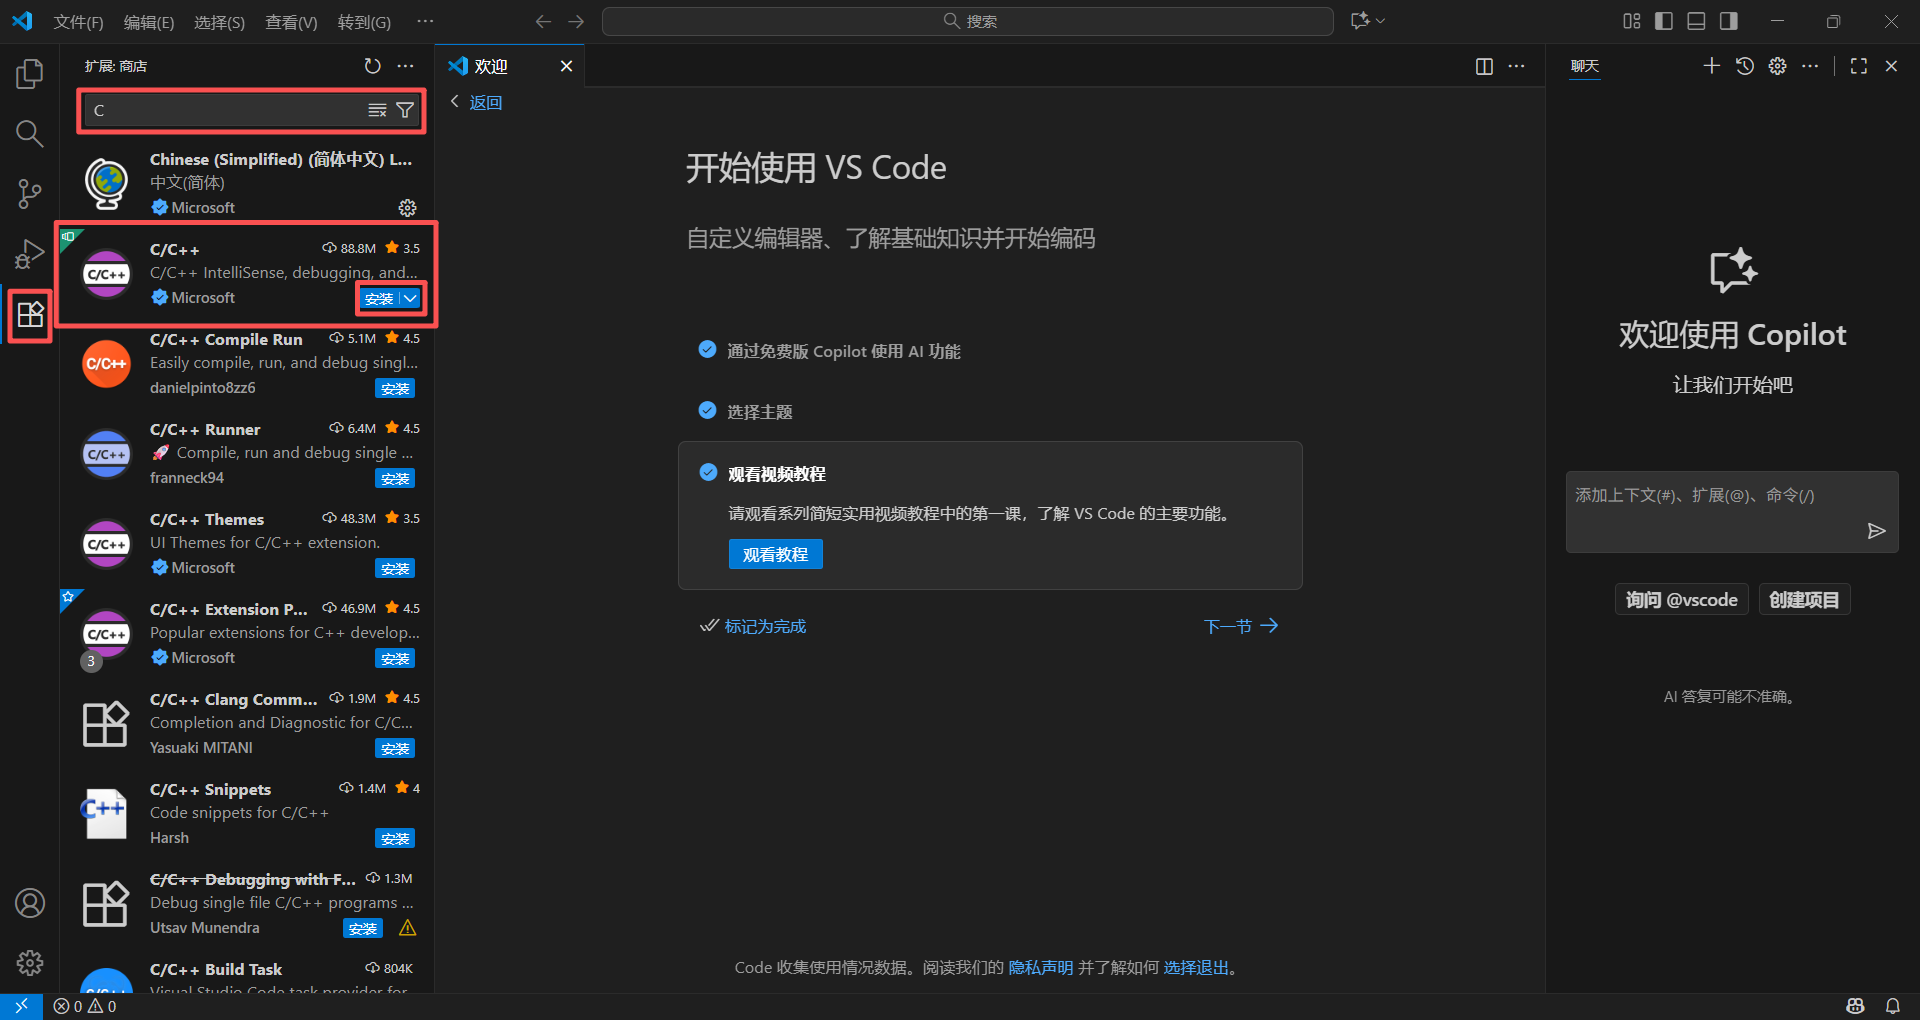Open the 文件(F) menu
Image resolution: width=1920 pixels, height=1020 pixels.
(x=78, y=22)
